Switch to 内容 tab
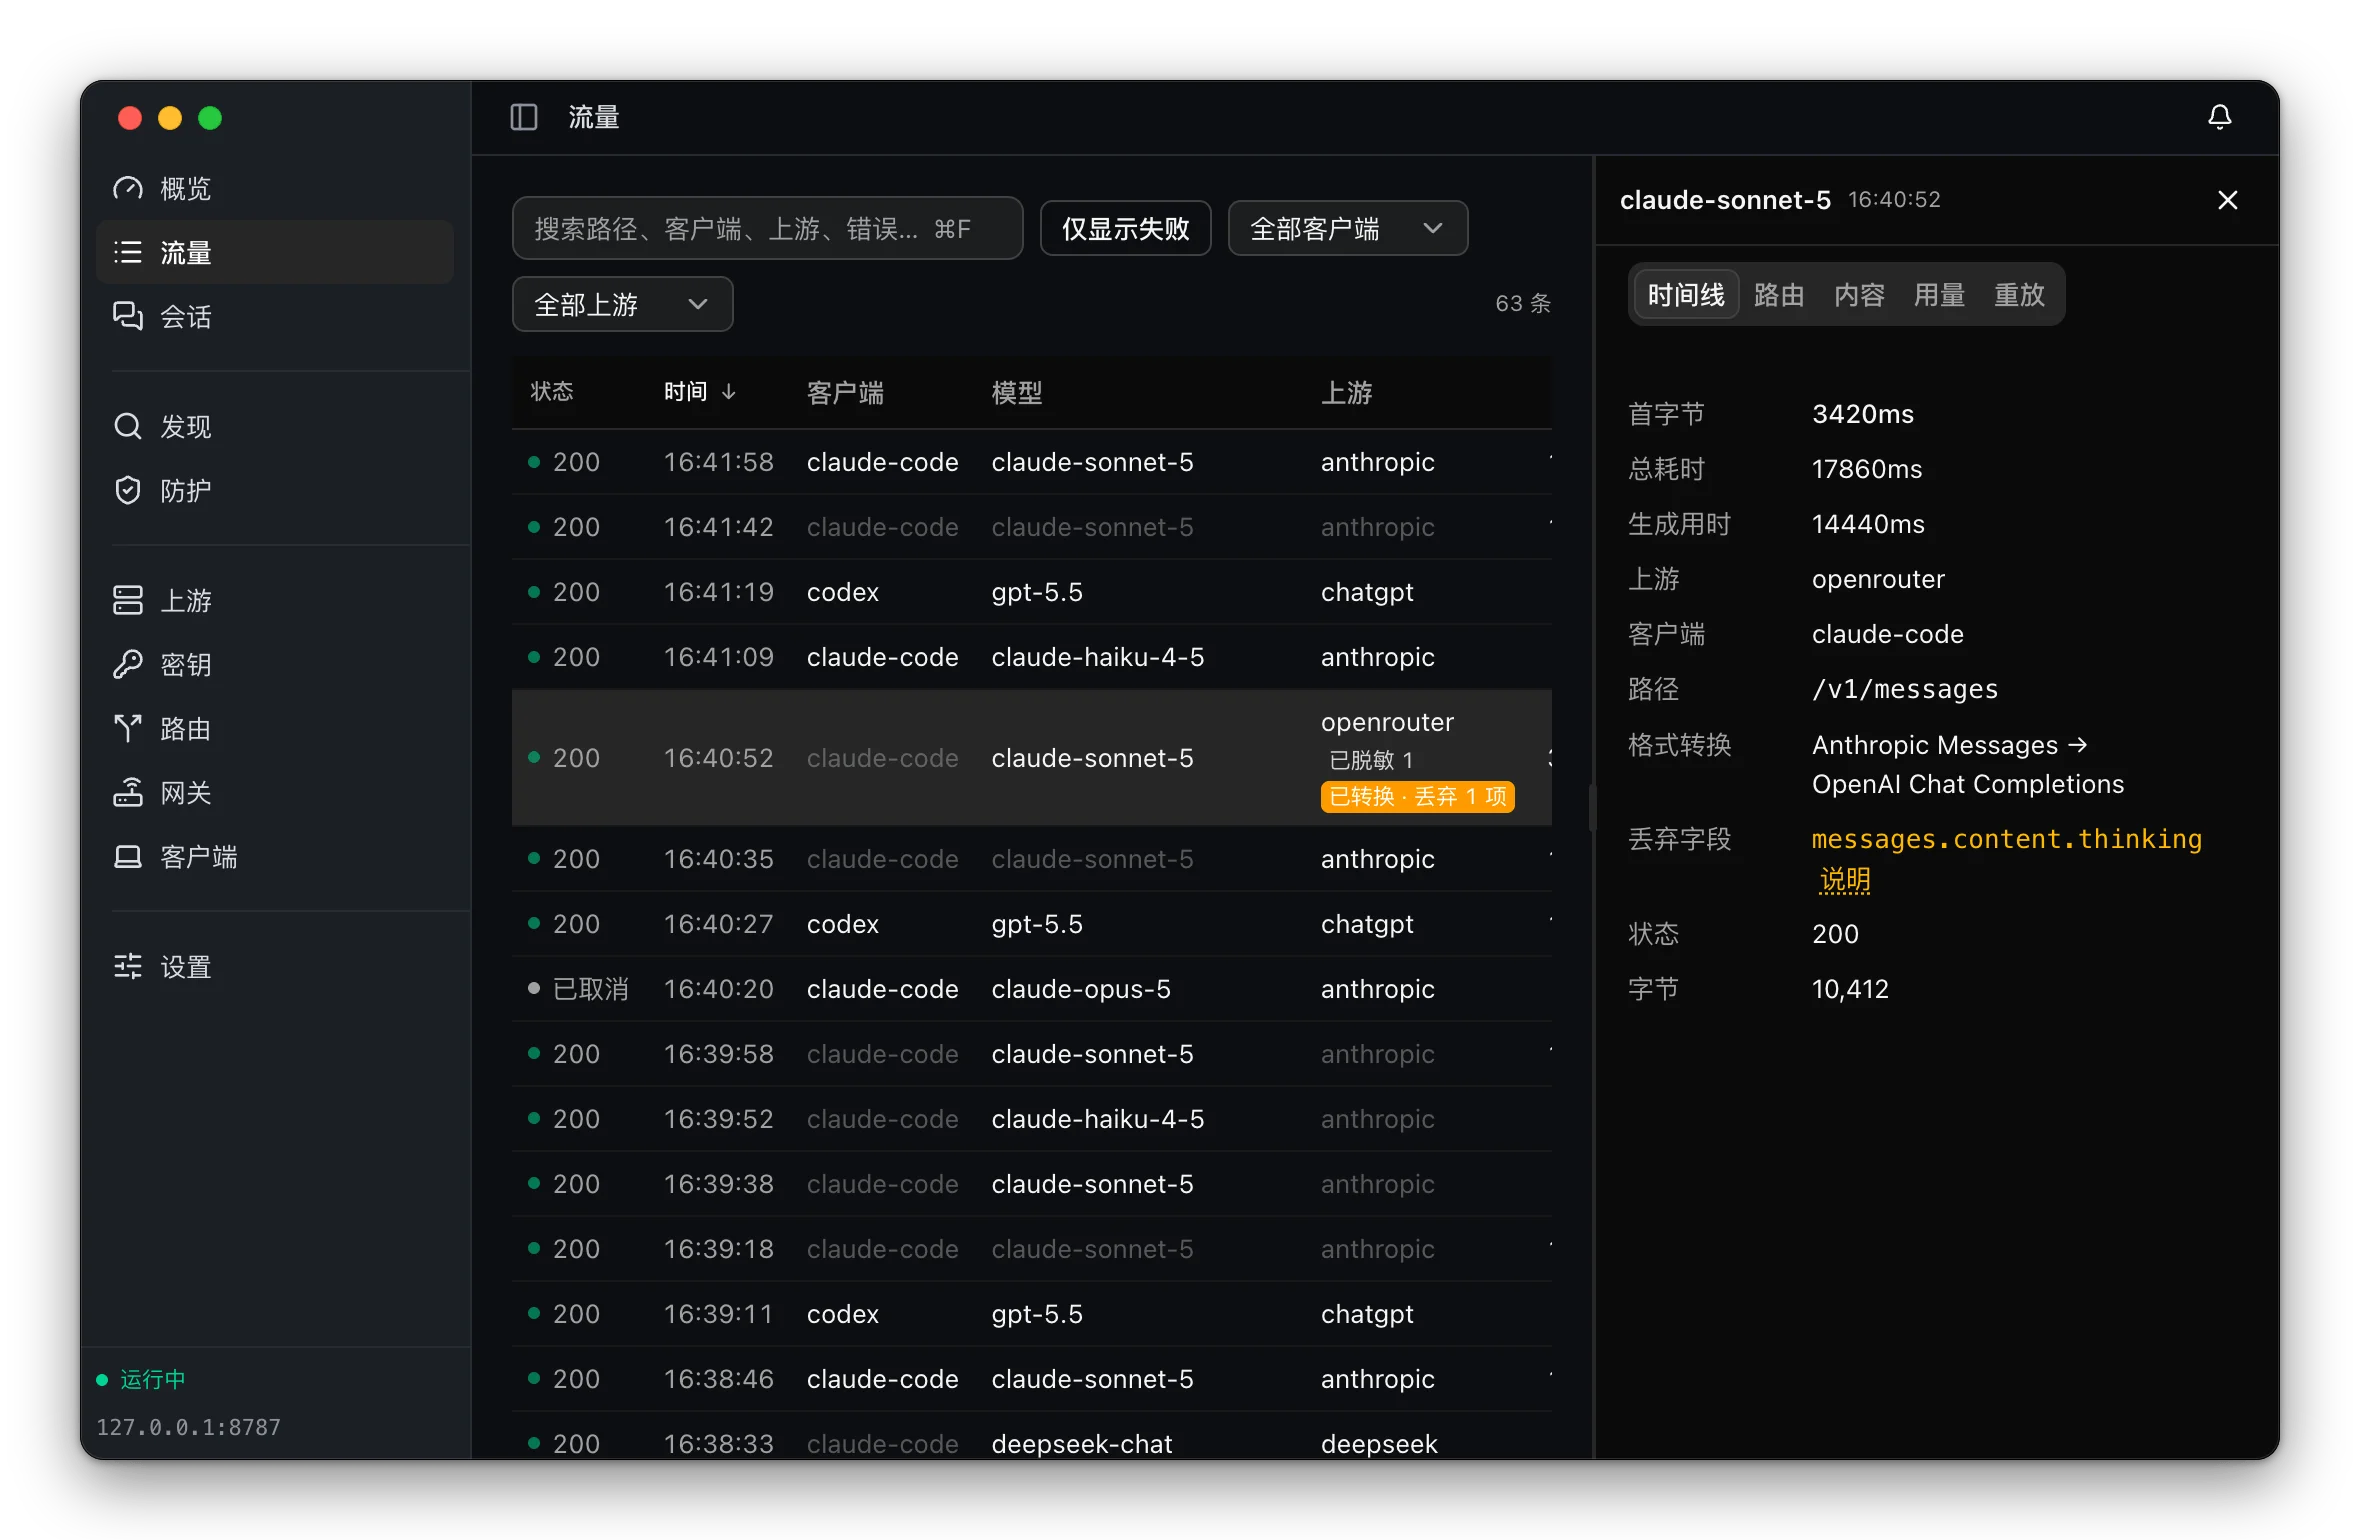 click(x=1859, y=295)
